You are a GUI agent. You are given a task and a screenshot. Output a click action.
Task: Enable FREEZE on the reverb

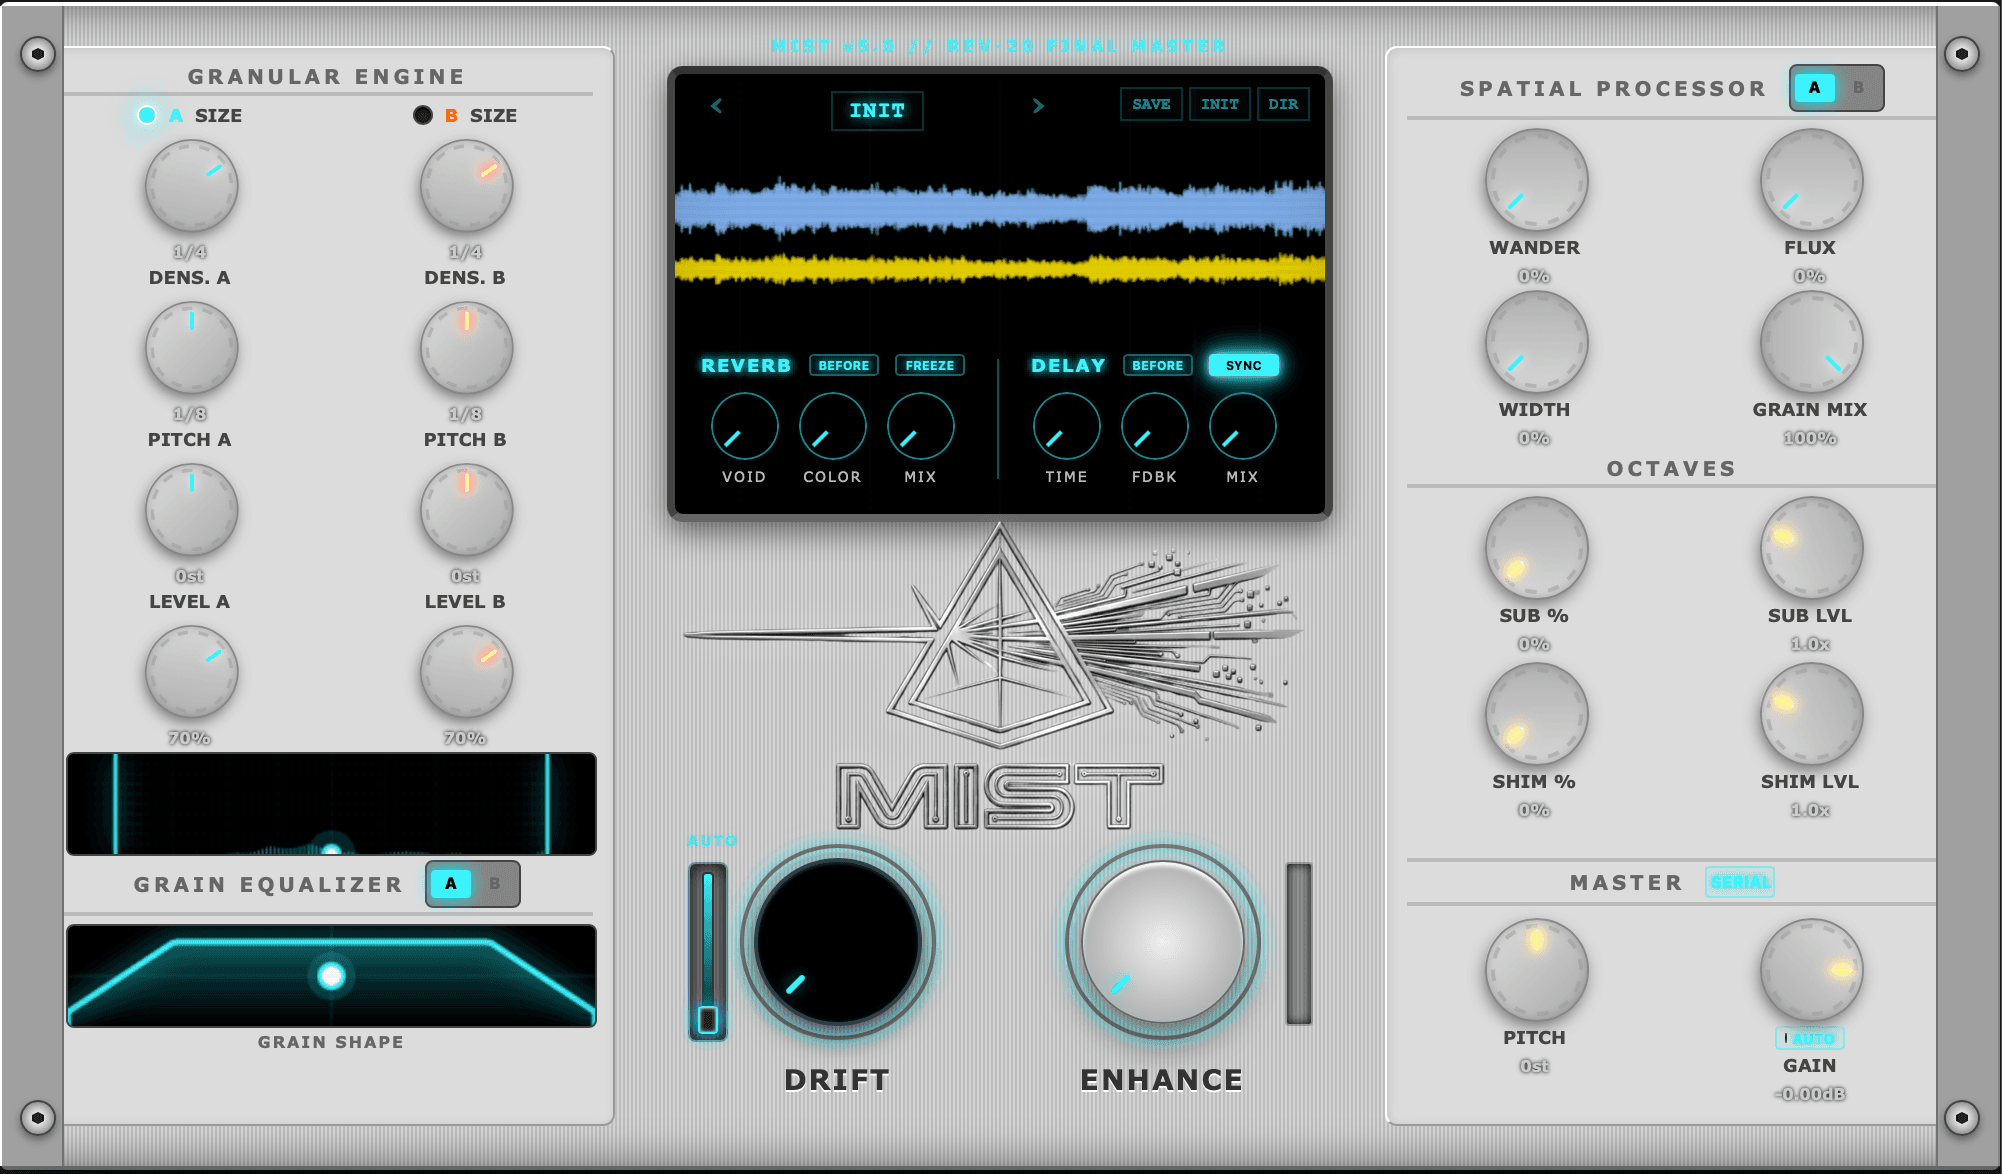point(929,365)
